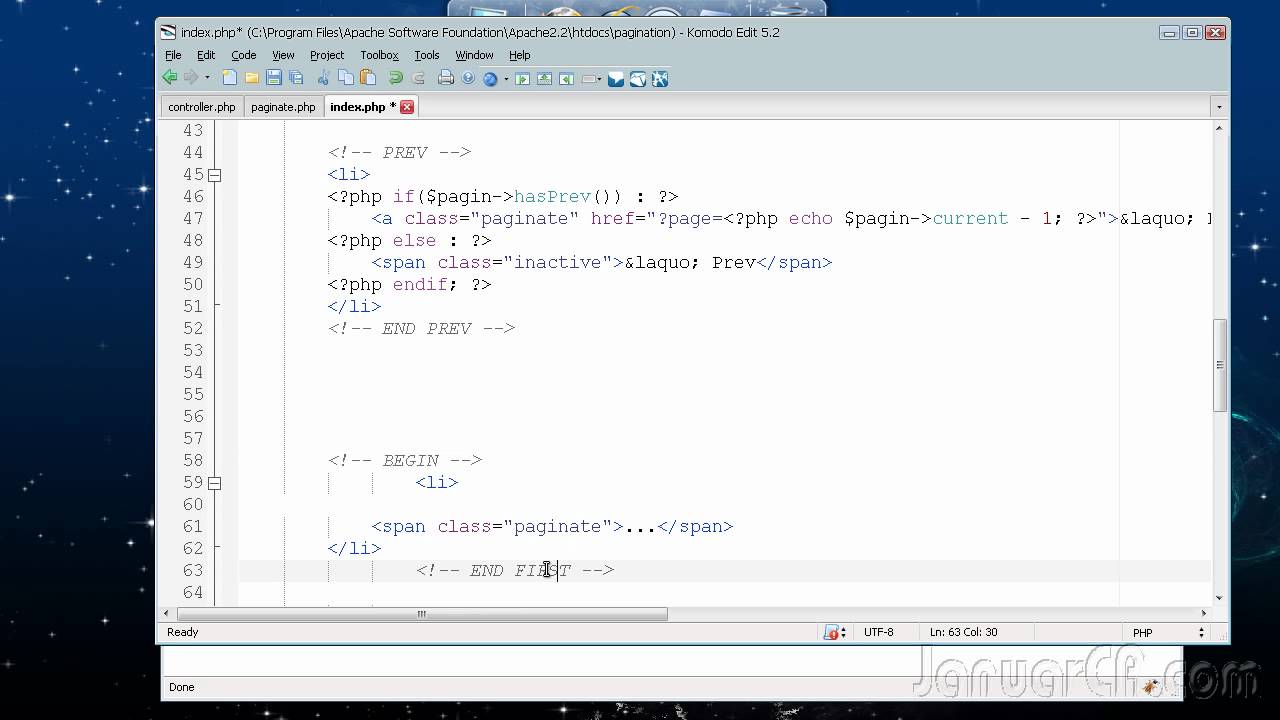Click the editor's scroll-right arrow
Image resolution: width=1280 pixels, height=720 pixels.
(1203, 614)
